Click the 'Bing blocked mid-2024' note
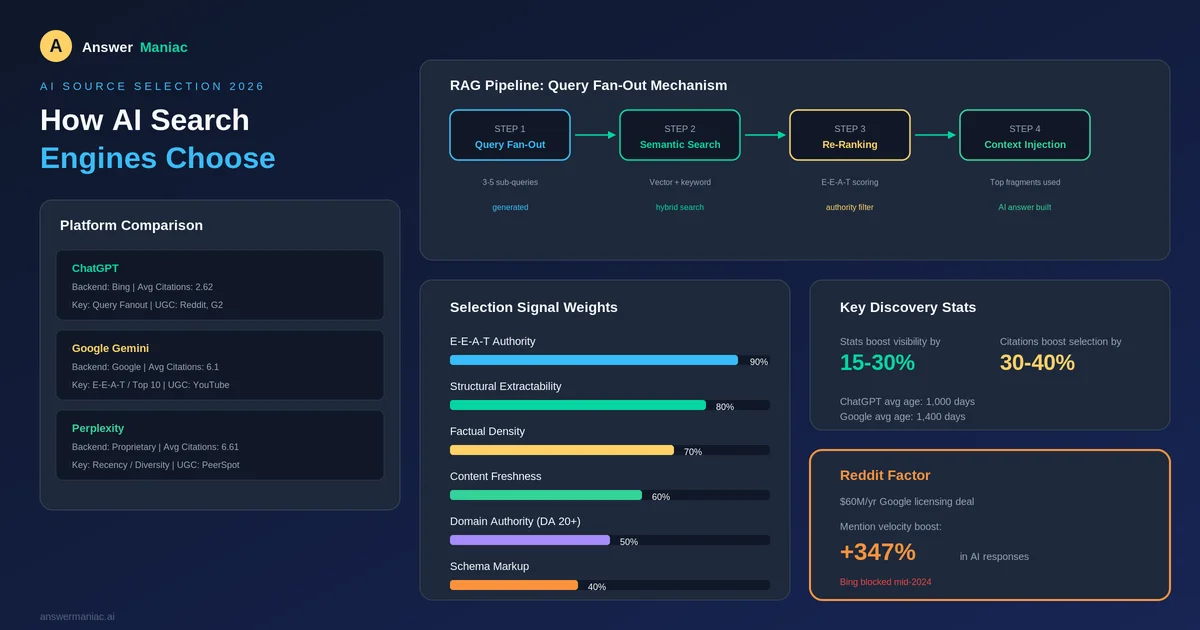The width and height of the screenshot is (1200, 630). coord(886,581)
